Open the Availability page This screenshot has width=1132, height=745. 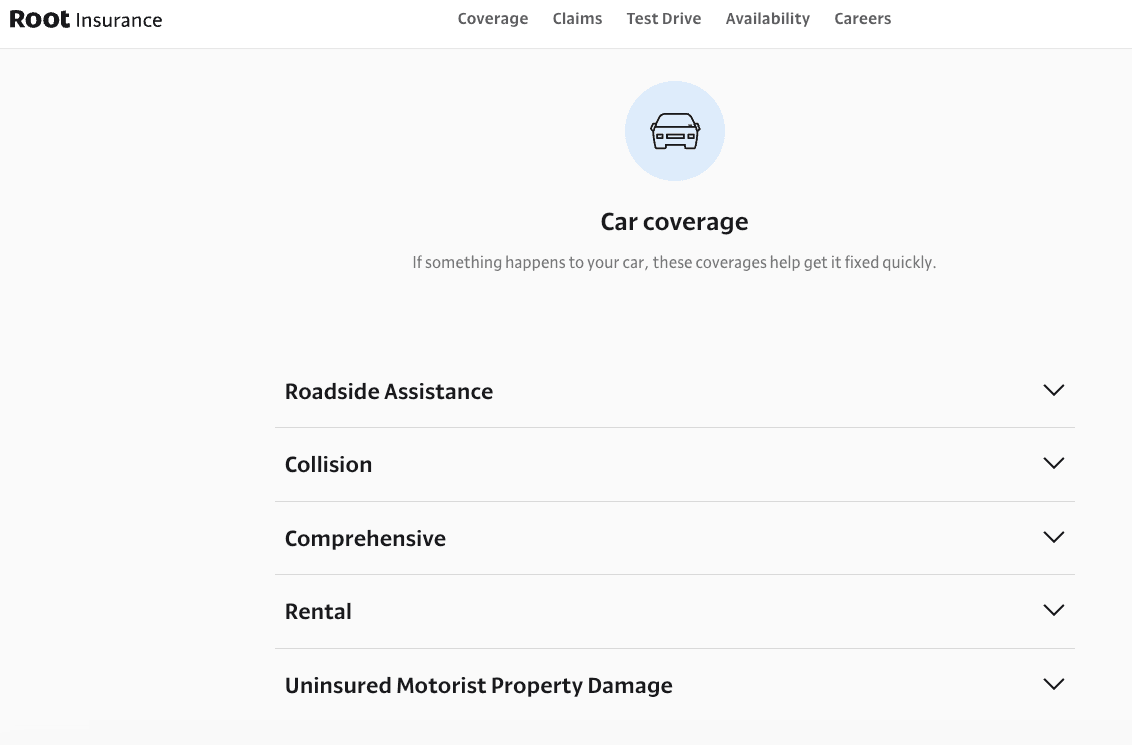pyautogui.click(x=768, y=18)
